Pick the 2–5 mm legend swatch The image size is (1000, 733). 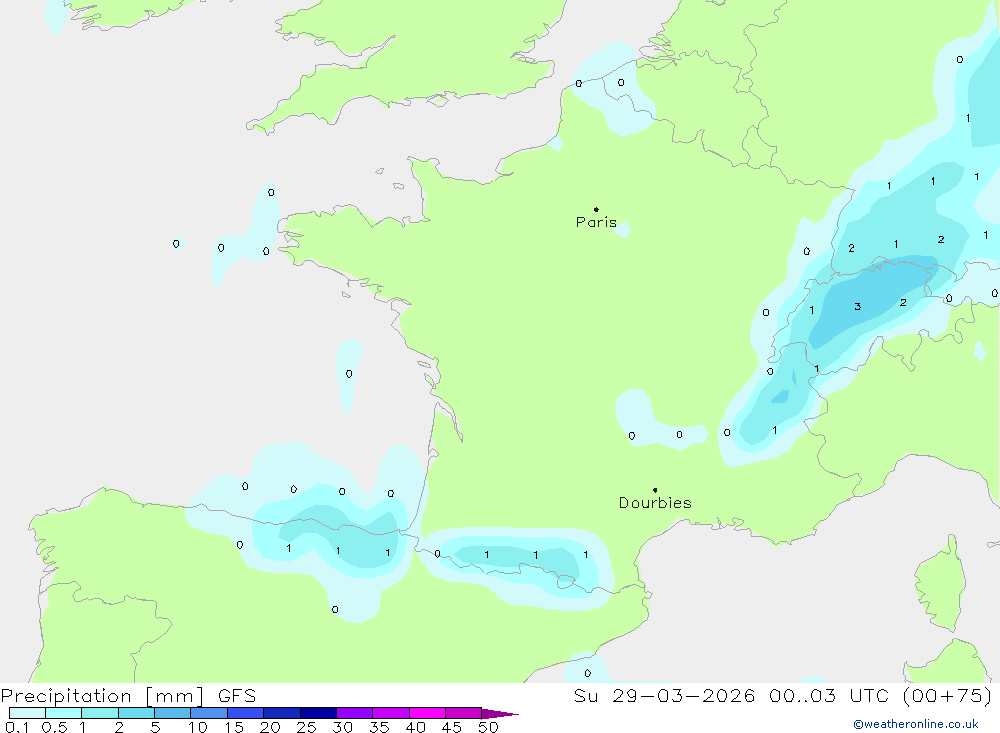coord(136,713)
